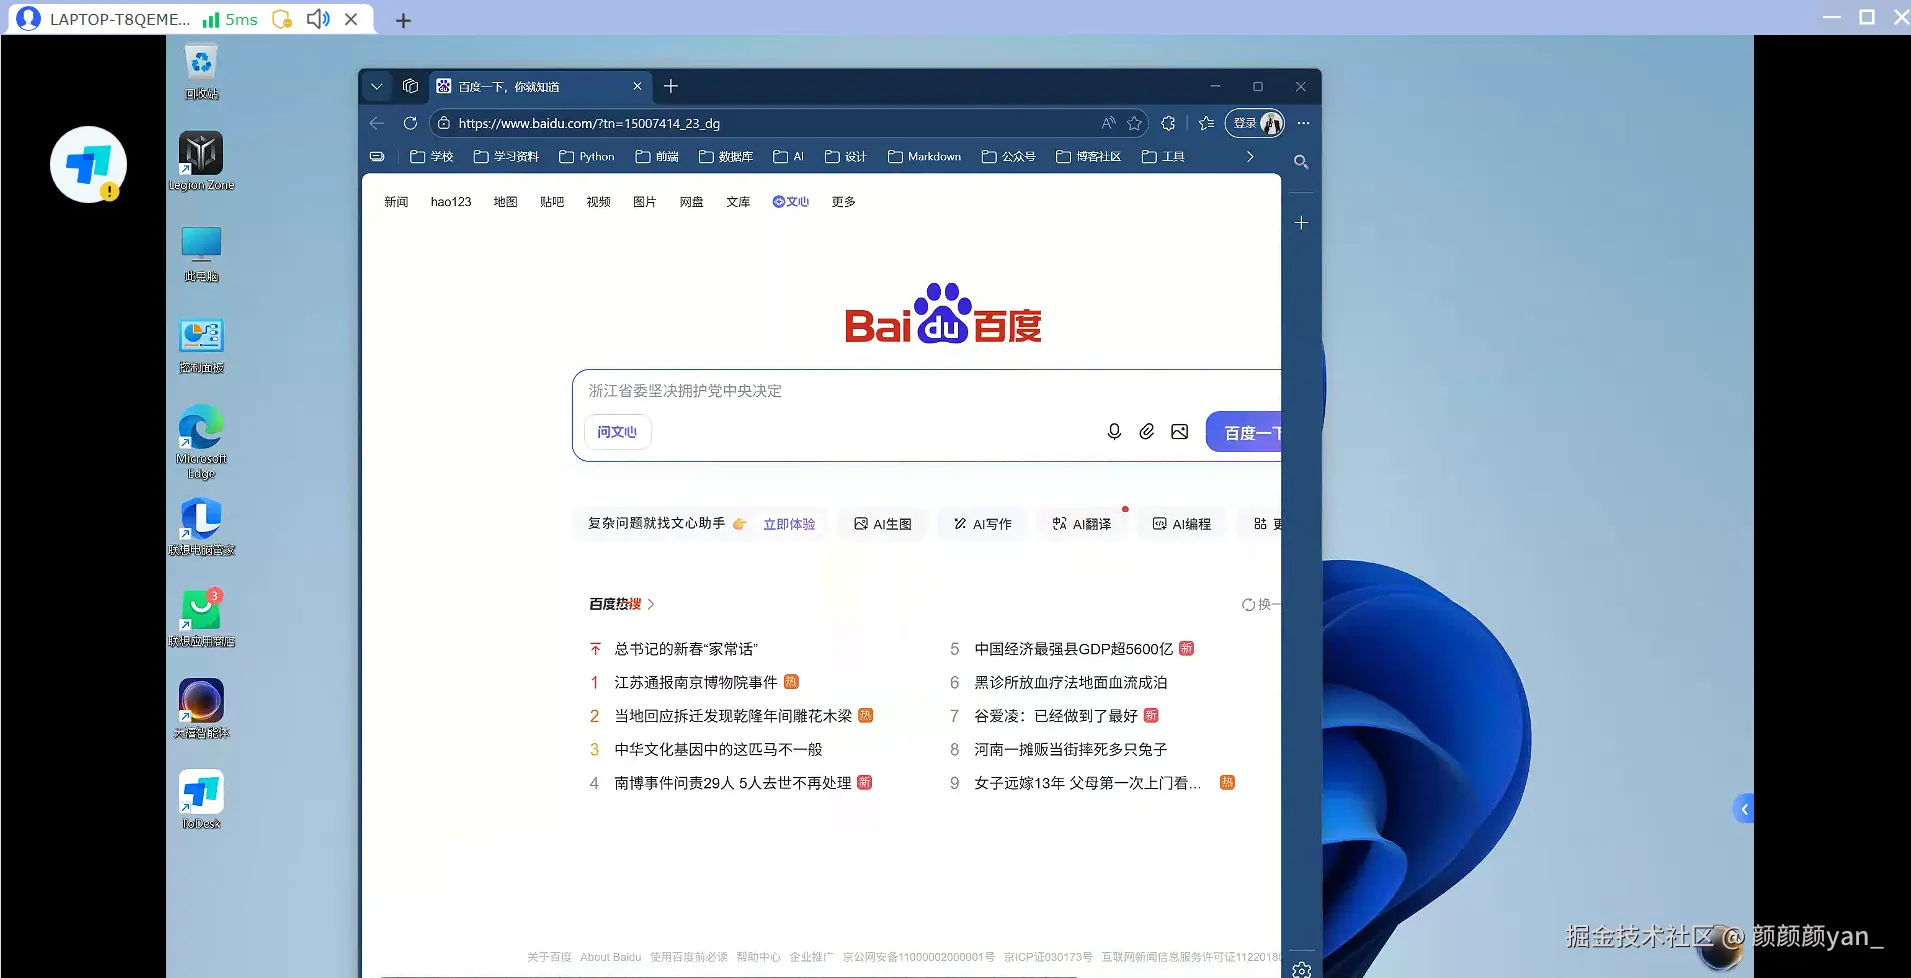View site information lock icon

(444, 123)
